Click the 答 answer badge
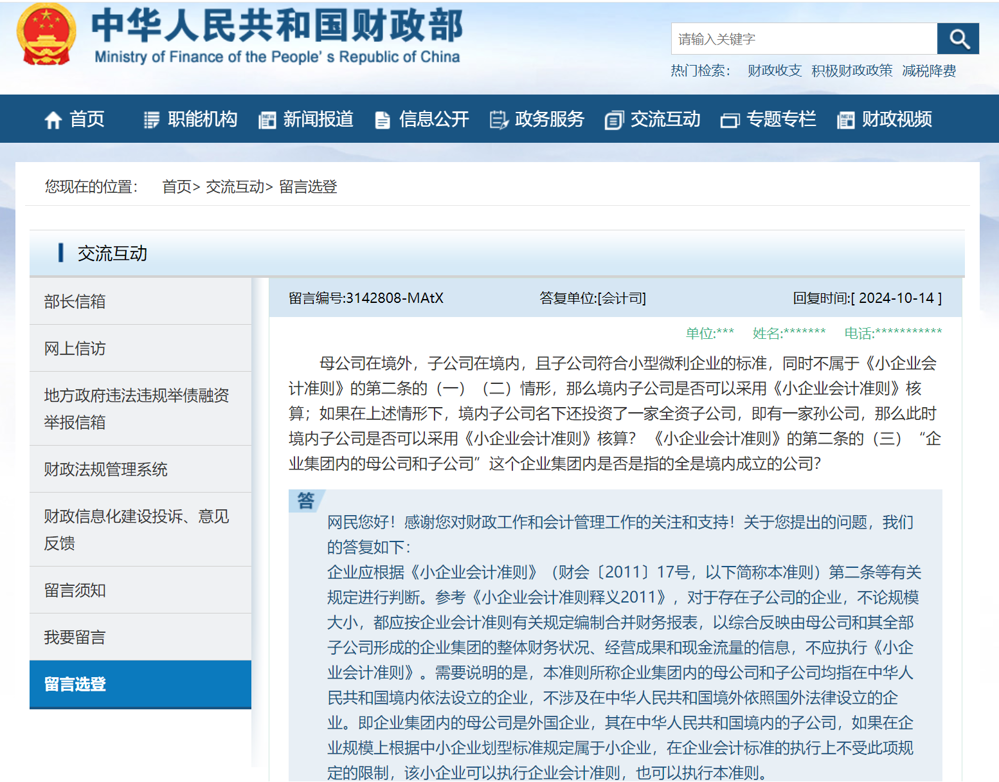This screenshot has height=782, width=999. [x=306, y=501]
